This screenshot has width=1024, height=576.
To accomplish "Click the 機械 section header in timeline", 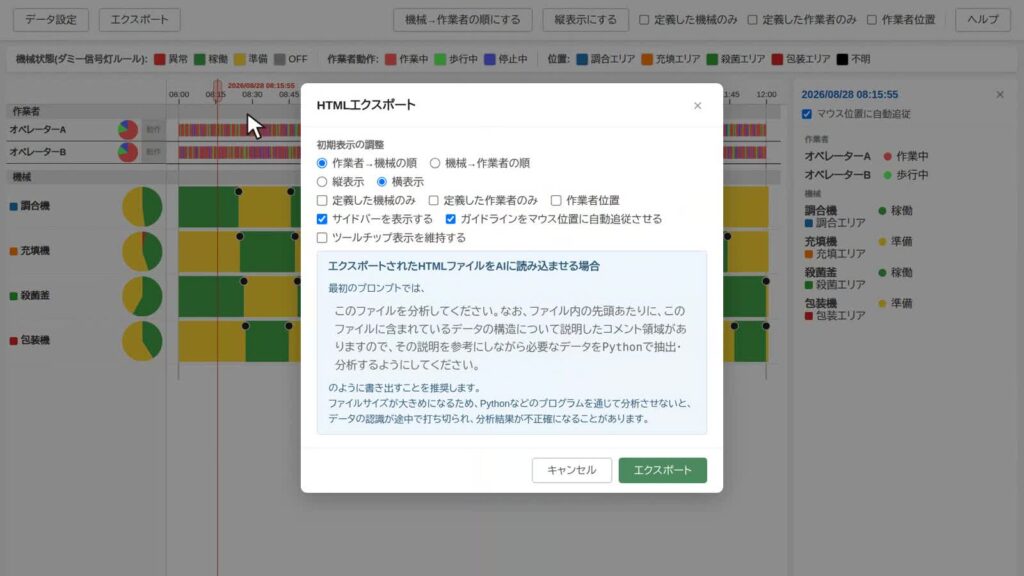I will pos(22,177).
